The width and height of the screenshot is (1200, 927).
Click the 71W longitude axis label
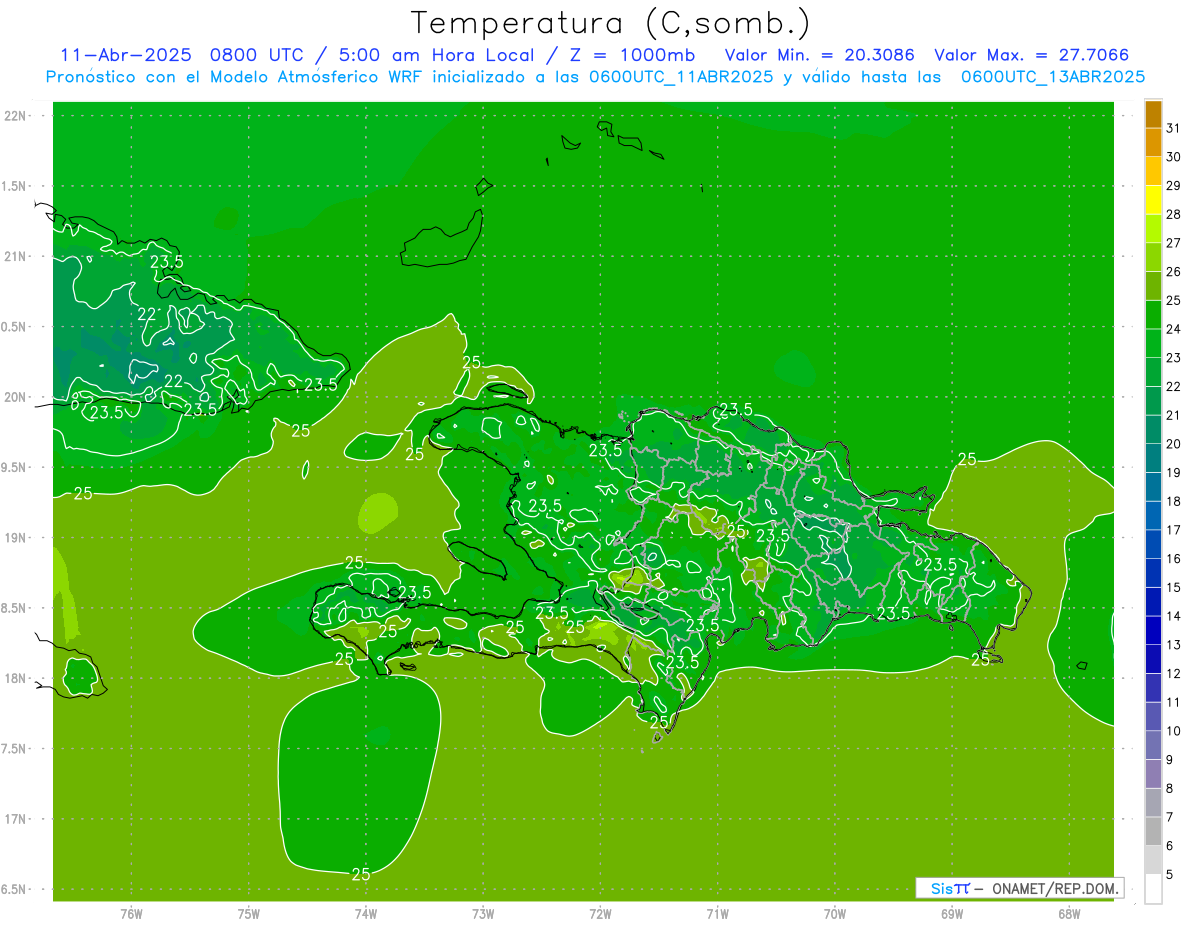[x=717, y=913]
